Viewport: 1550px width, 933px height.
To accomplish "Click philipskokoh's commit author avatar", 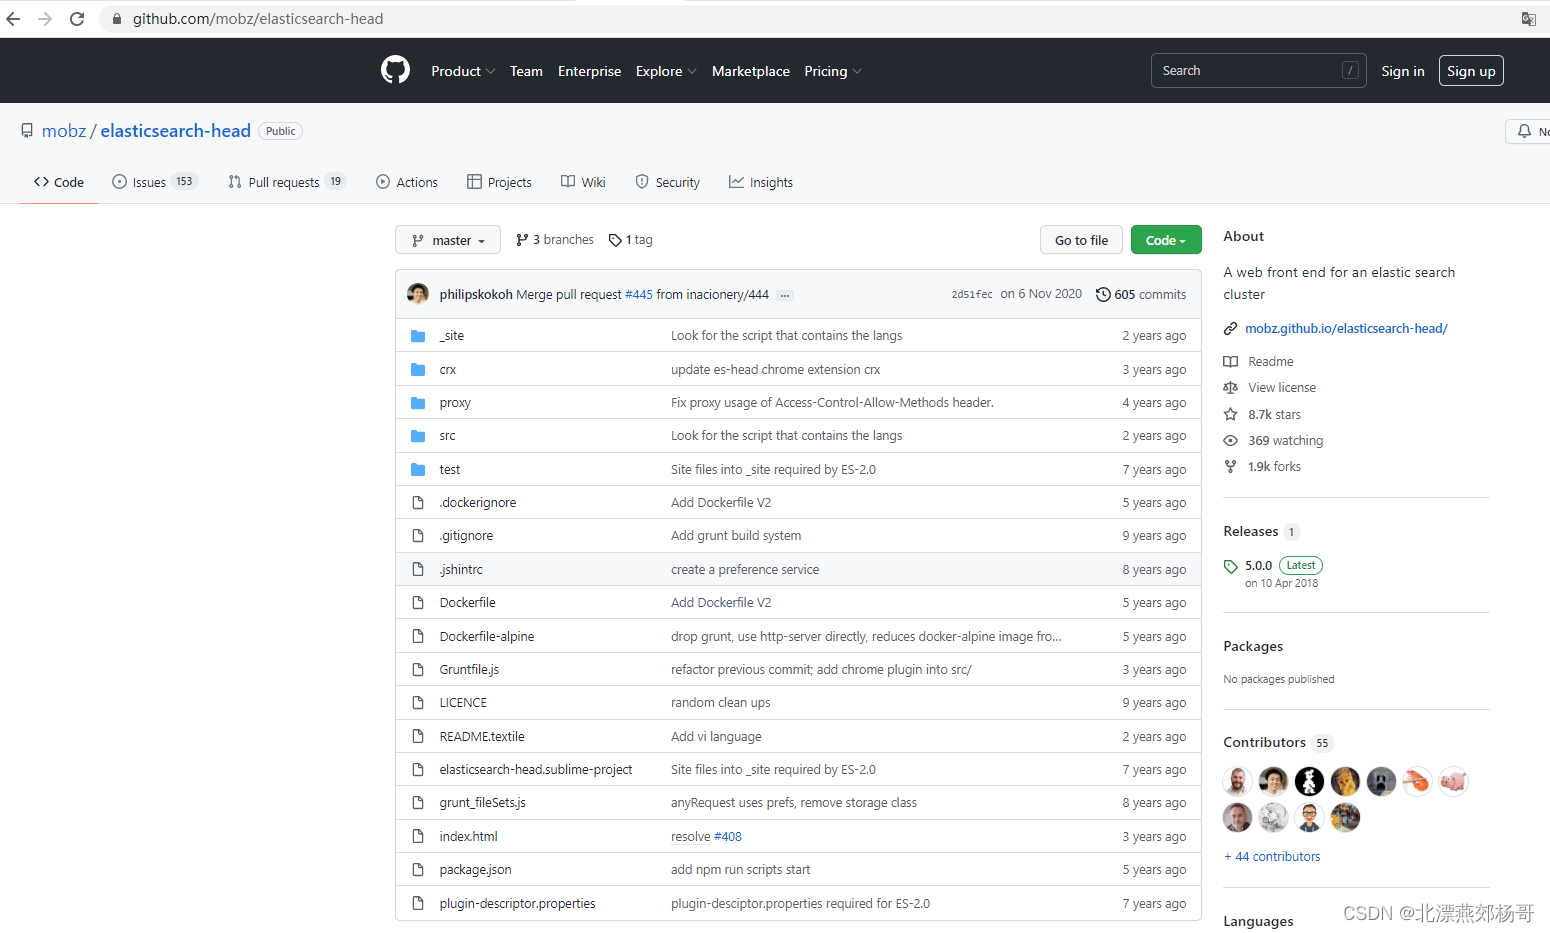I will [418, 294].
